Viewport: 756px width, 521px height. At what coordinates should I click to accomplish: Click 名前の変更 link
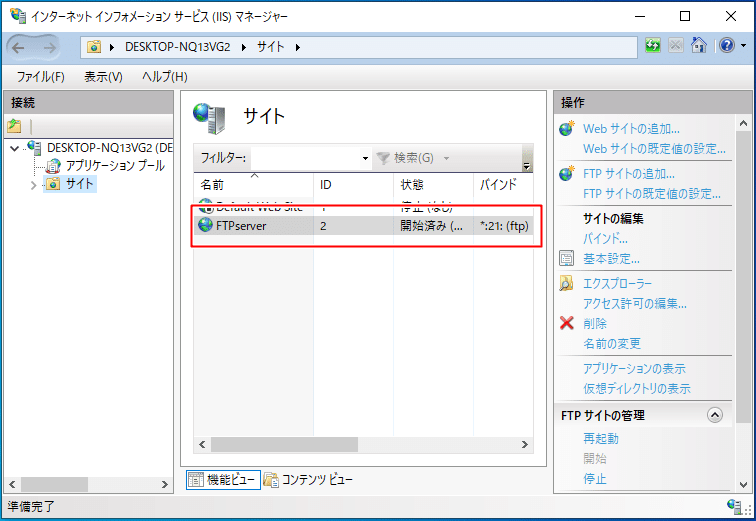pos(612,344)
